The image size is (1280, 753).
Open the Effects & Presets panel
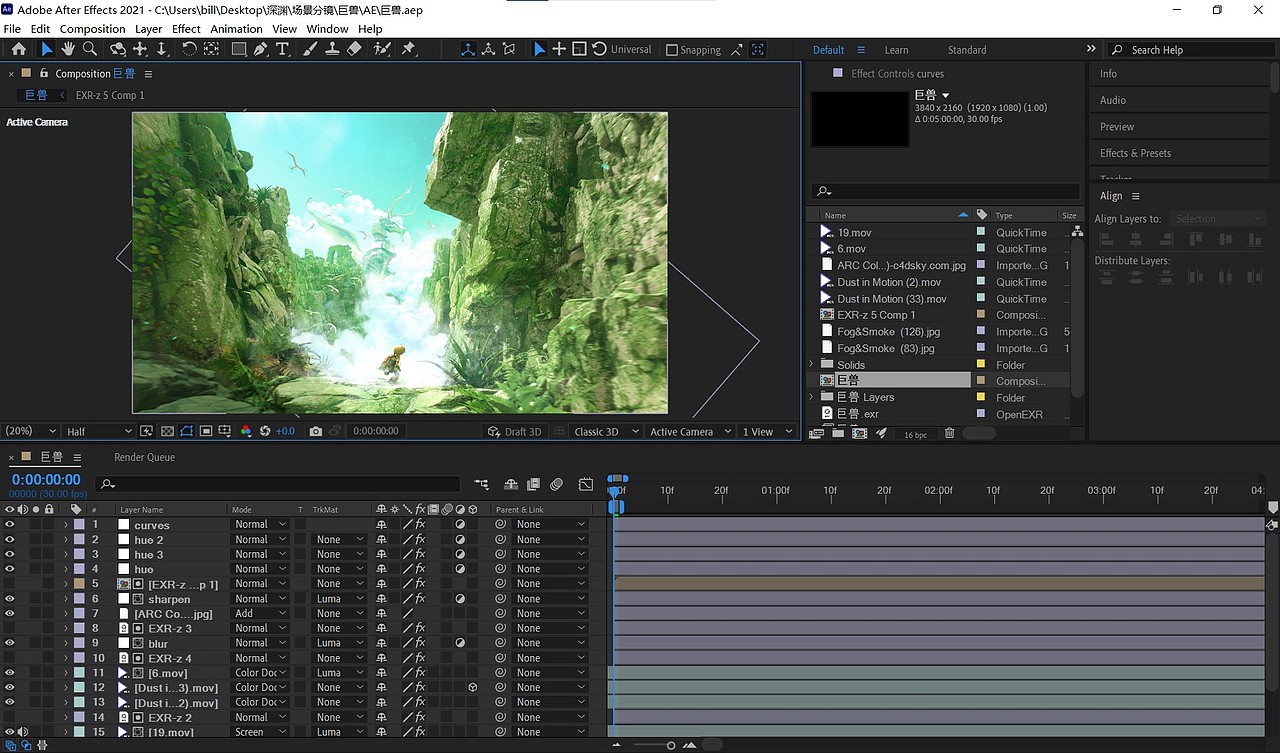[x=1135, y=153]
